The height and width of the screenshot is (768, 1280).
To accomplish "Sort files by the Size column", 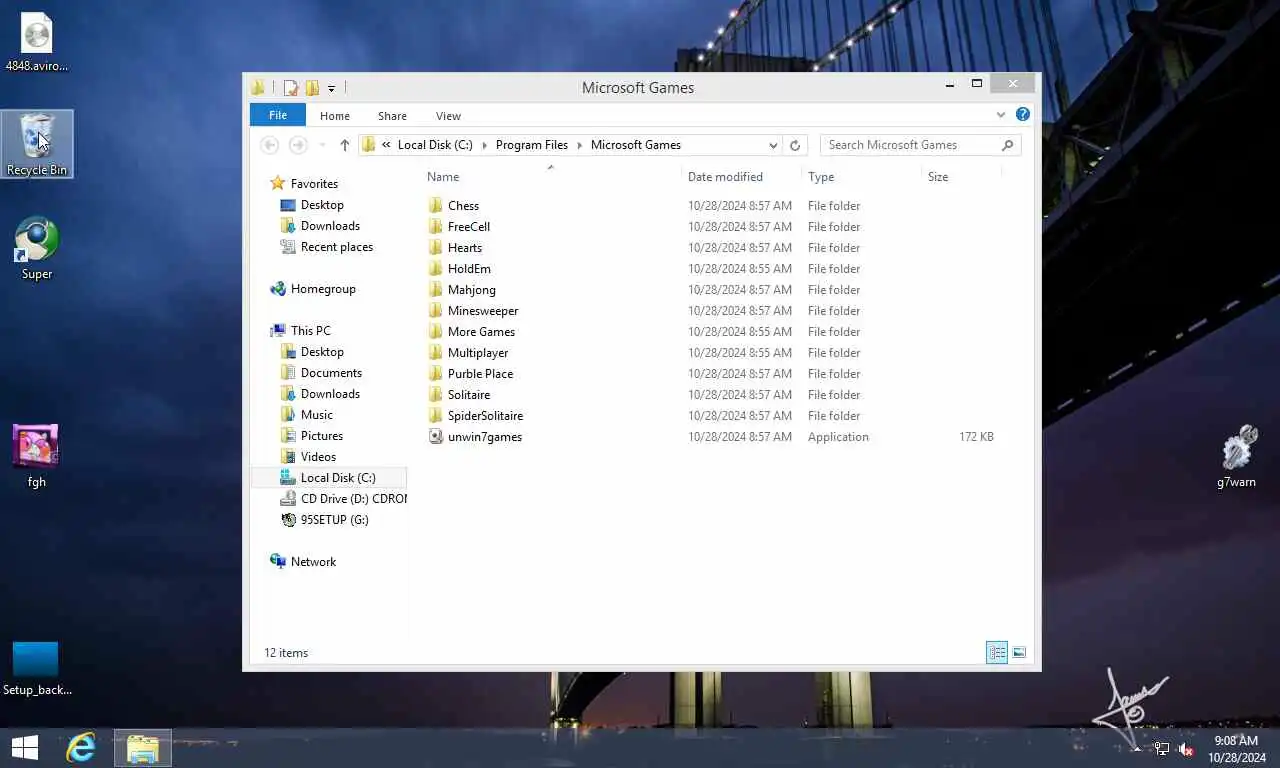I will point(938,177).
